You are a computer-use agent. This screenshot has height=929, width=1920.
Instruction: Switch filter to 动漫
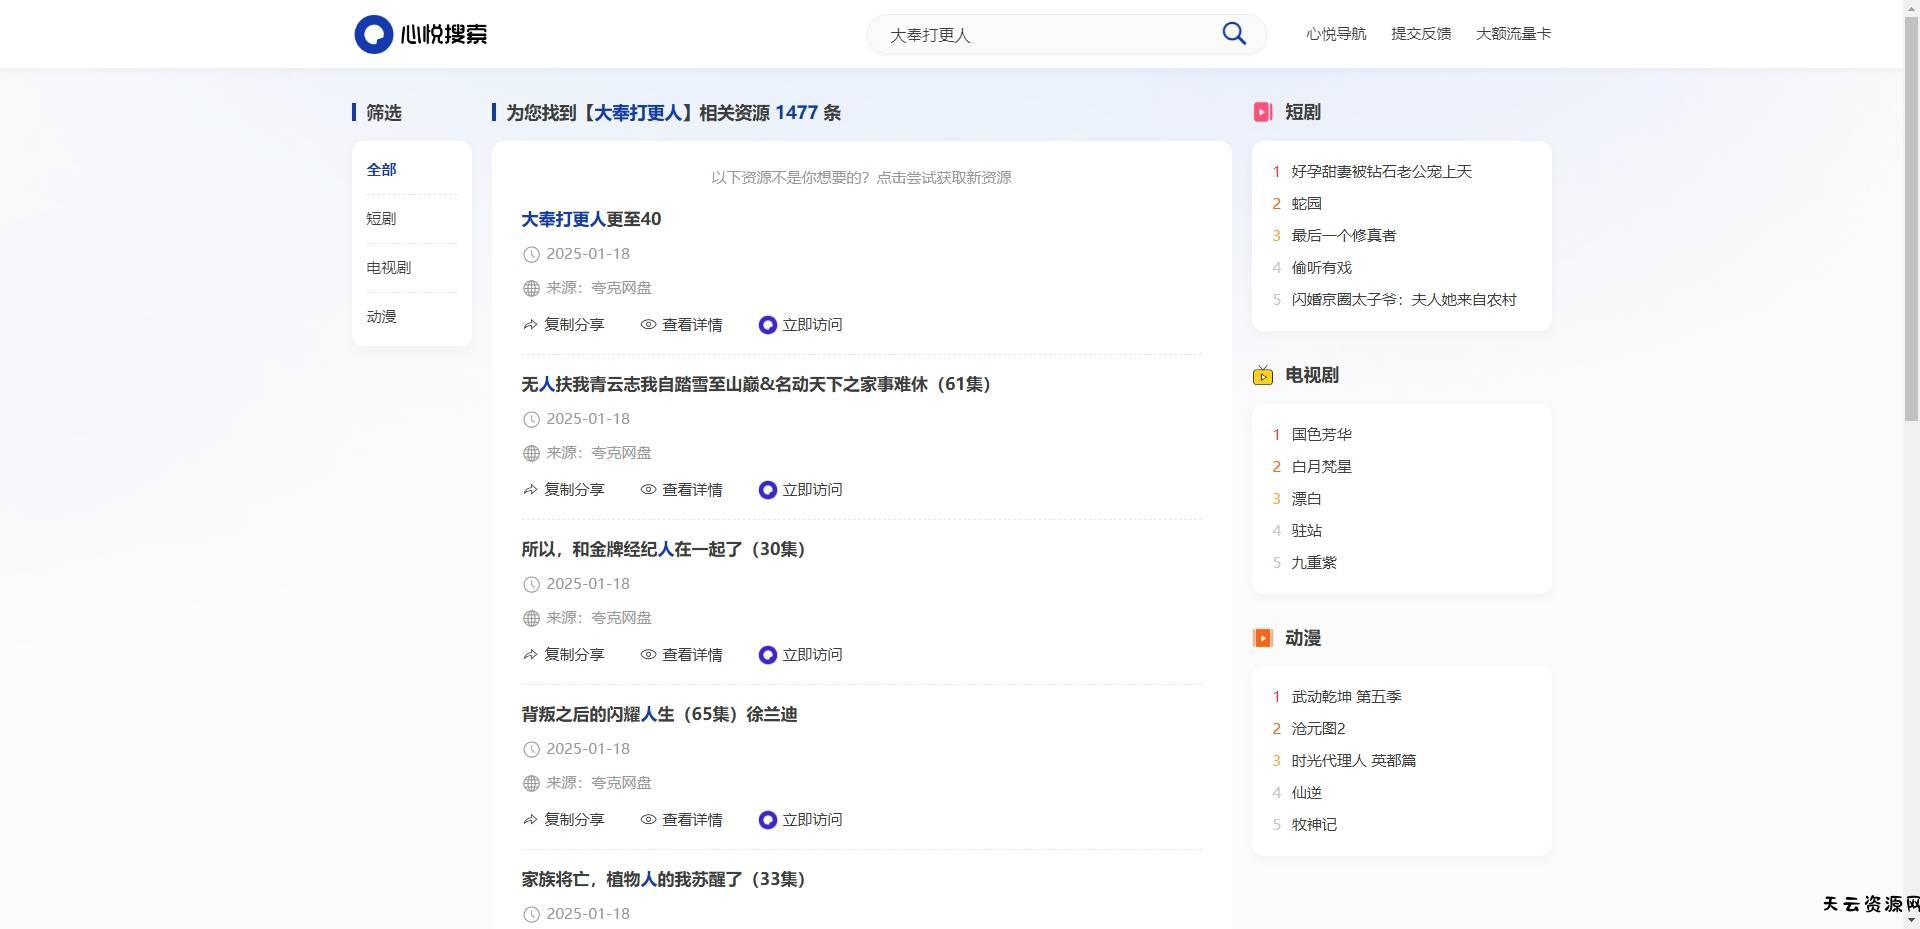(381, 317)
